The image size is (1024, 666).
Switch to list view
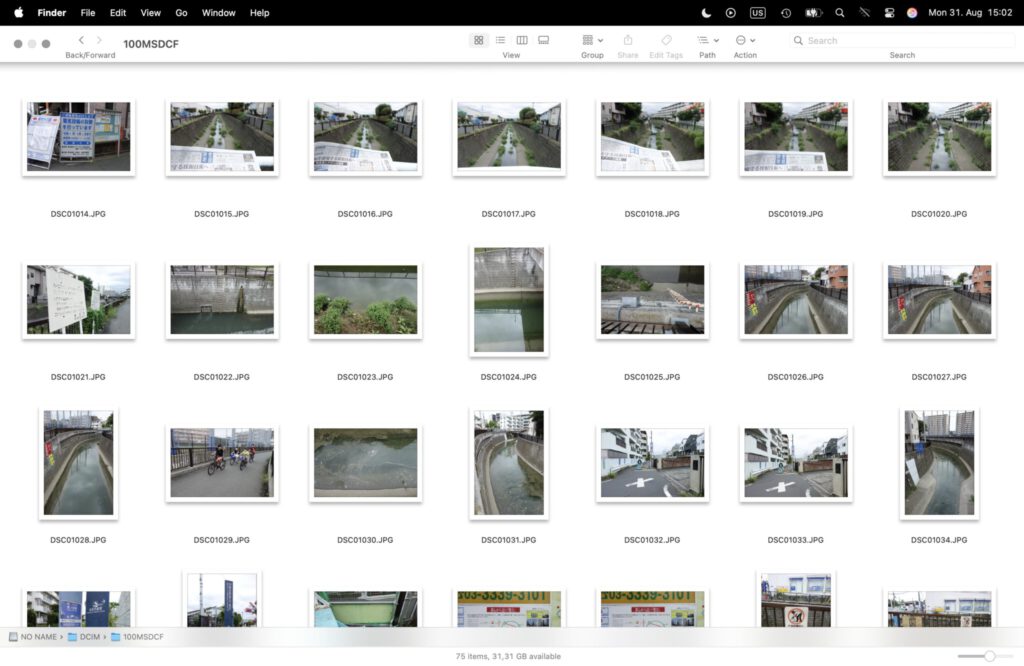[500, 40]
